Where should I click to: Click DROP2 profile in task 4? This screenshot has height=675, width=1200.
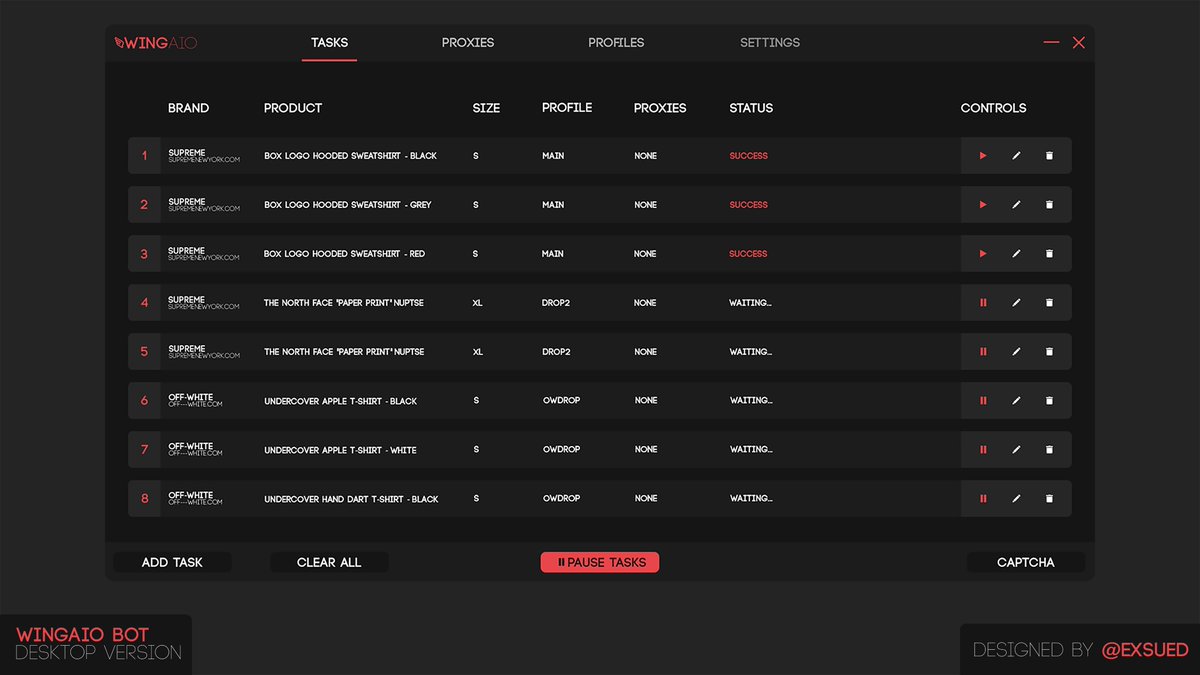point(556,303)
